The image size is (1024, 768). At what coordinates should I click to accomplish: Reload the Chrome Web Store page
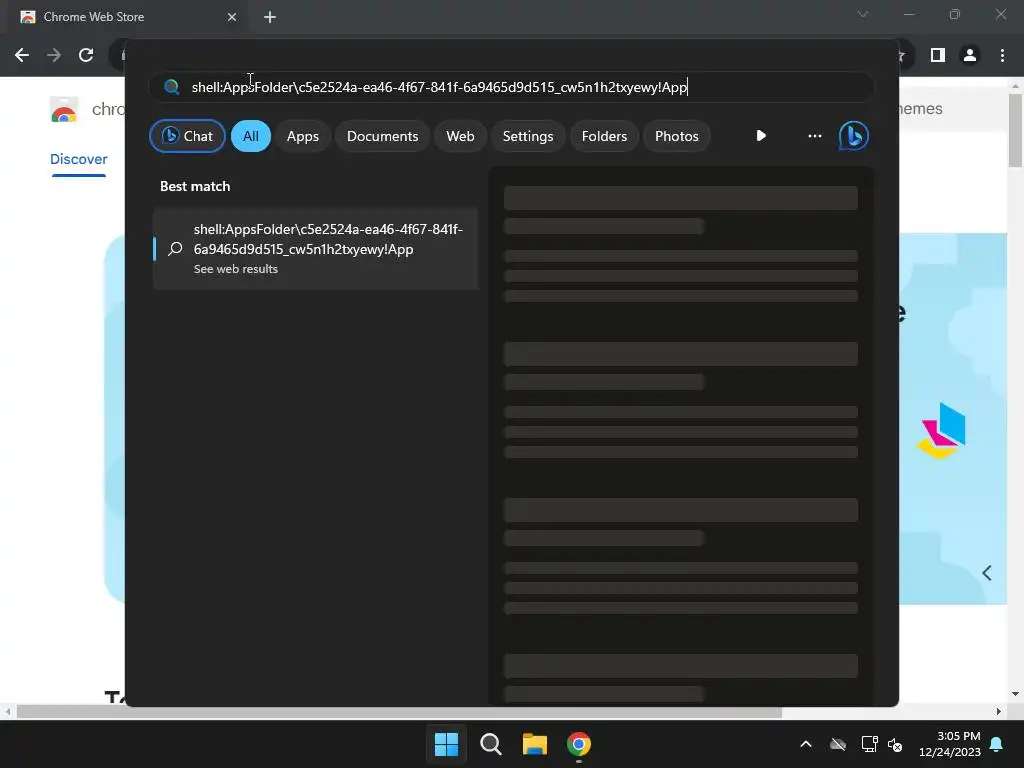[86, 55]
